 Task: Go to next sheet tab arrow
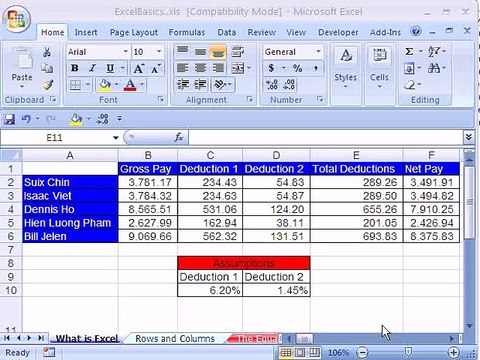(29, 338)
